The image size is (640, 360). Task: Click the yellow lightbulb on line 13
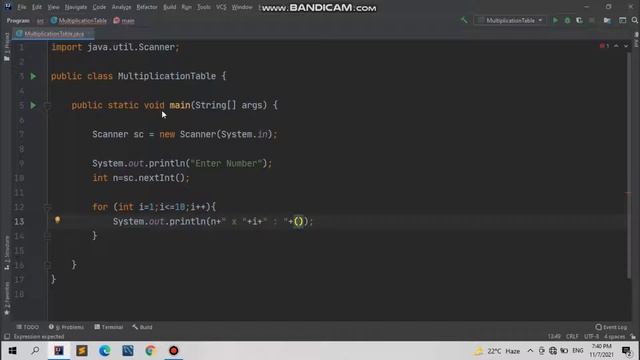[58, 220]
